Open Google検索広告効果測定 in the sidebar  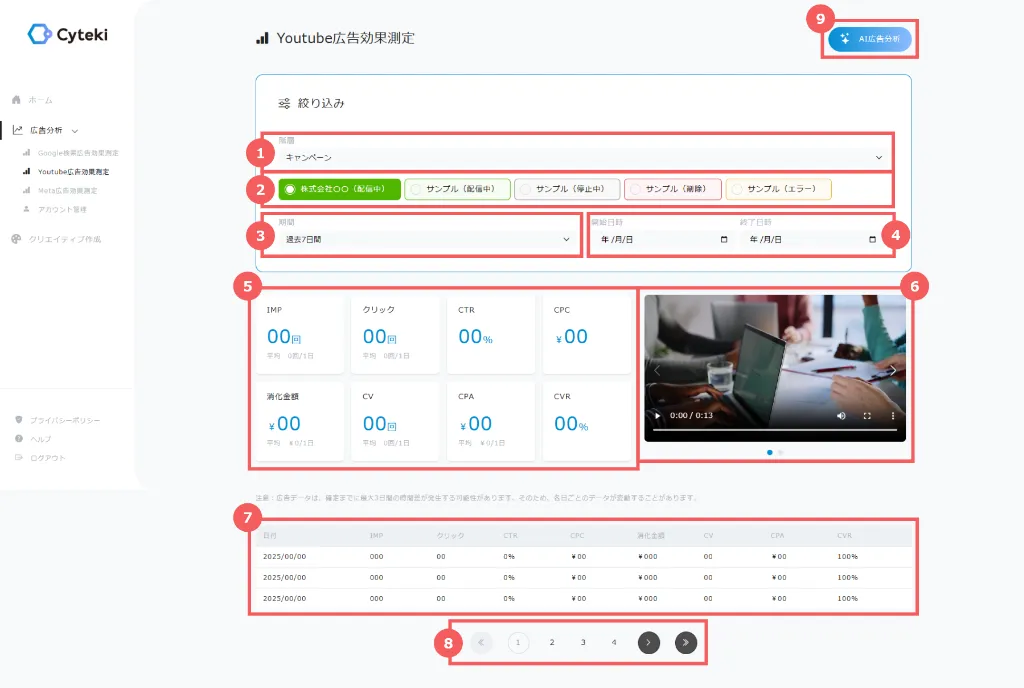[x=77, y=153]
